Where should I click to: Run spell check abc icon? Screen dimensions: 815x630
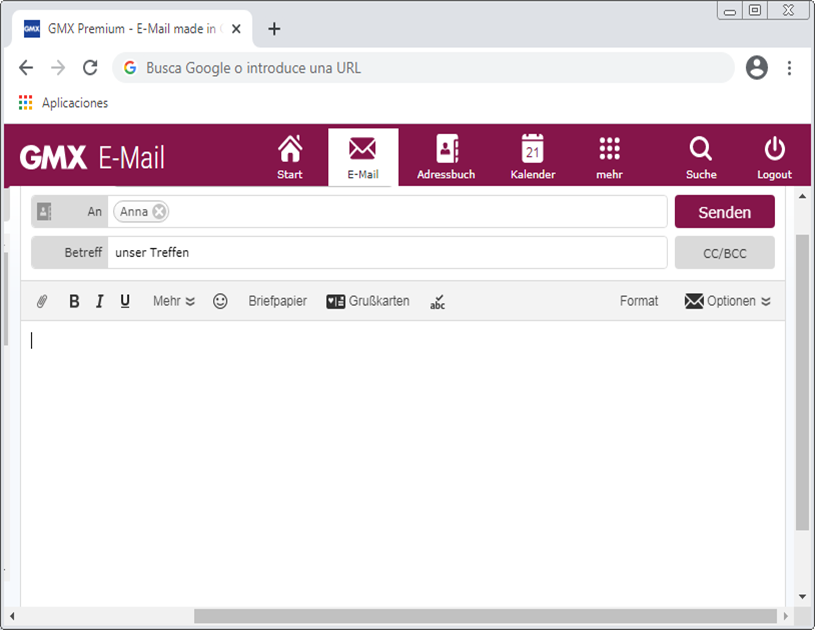[x=438, y=301]
